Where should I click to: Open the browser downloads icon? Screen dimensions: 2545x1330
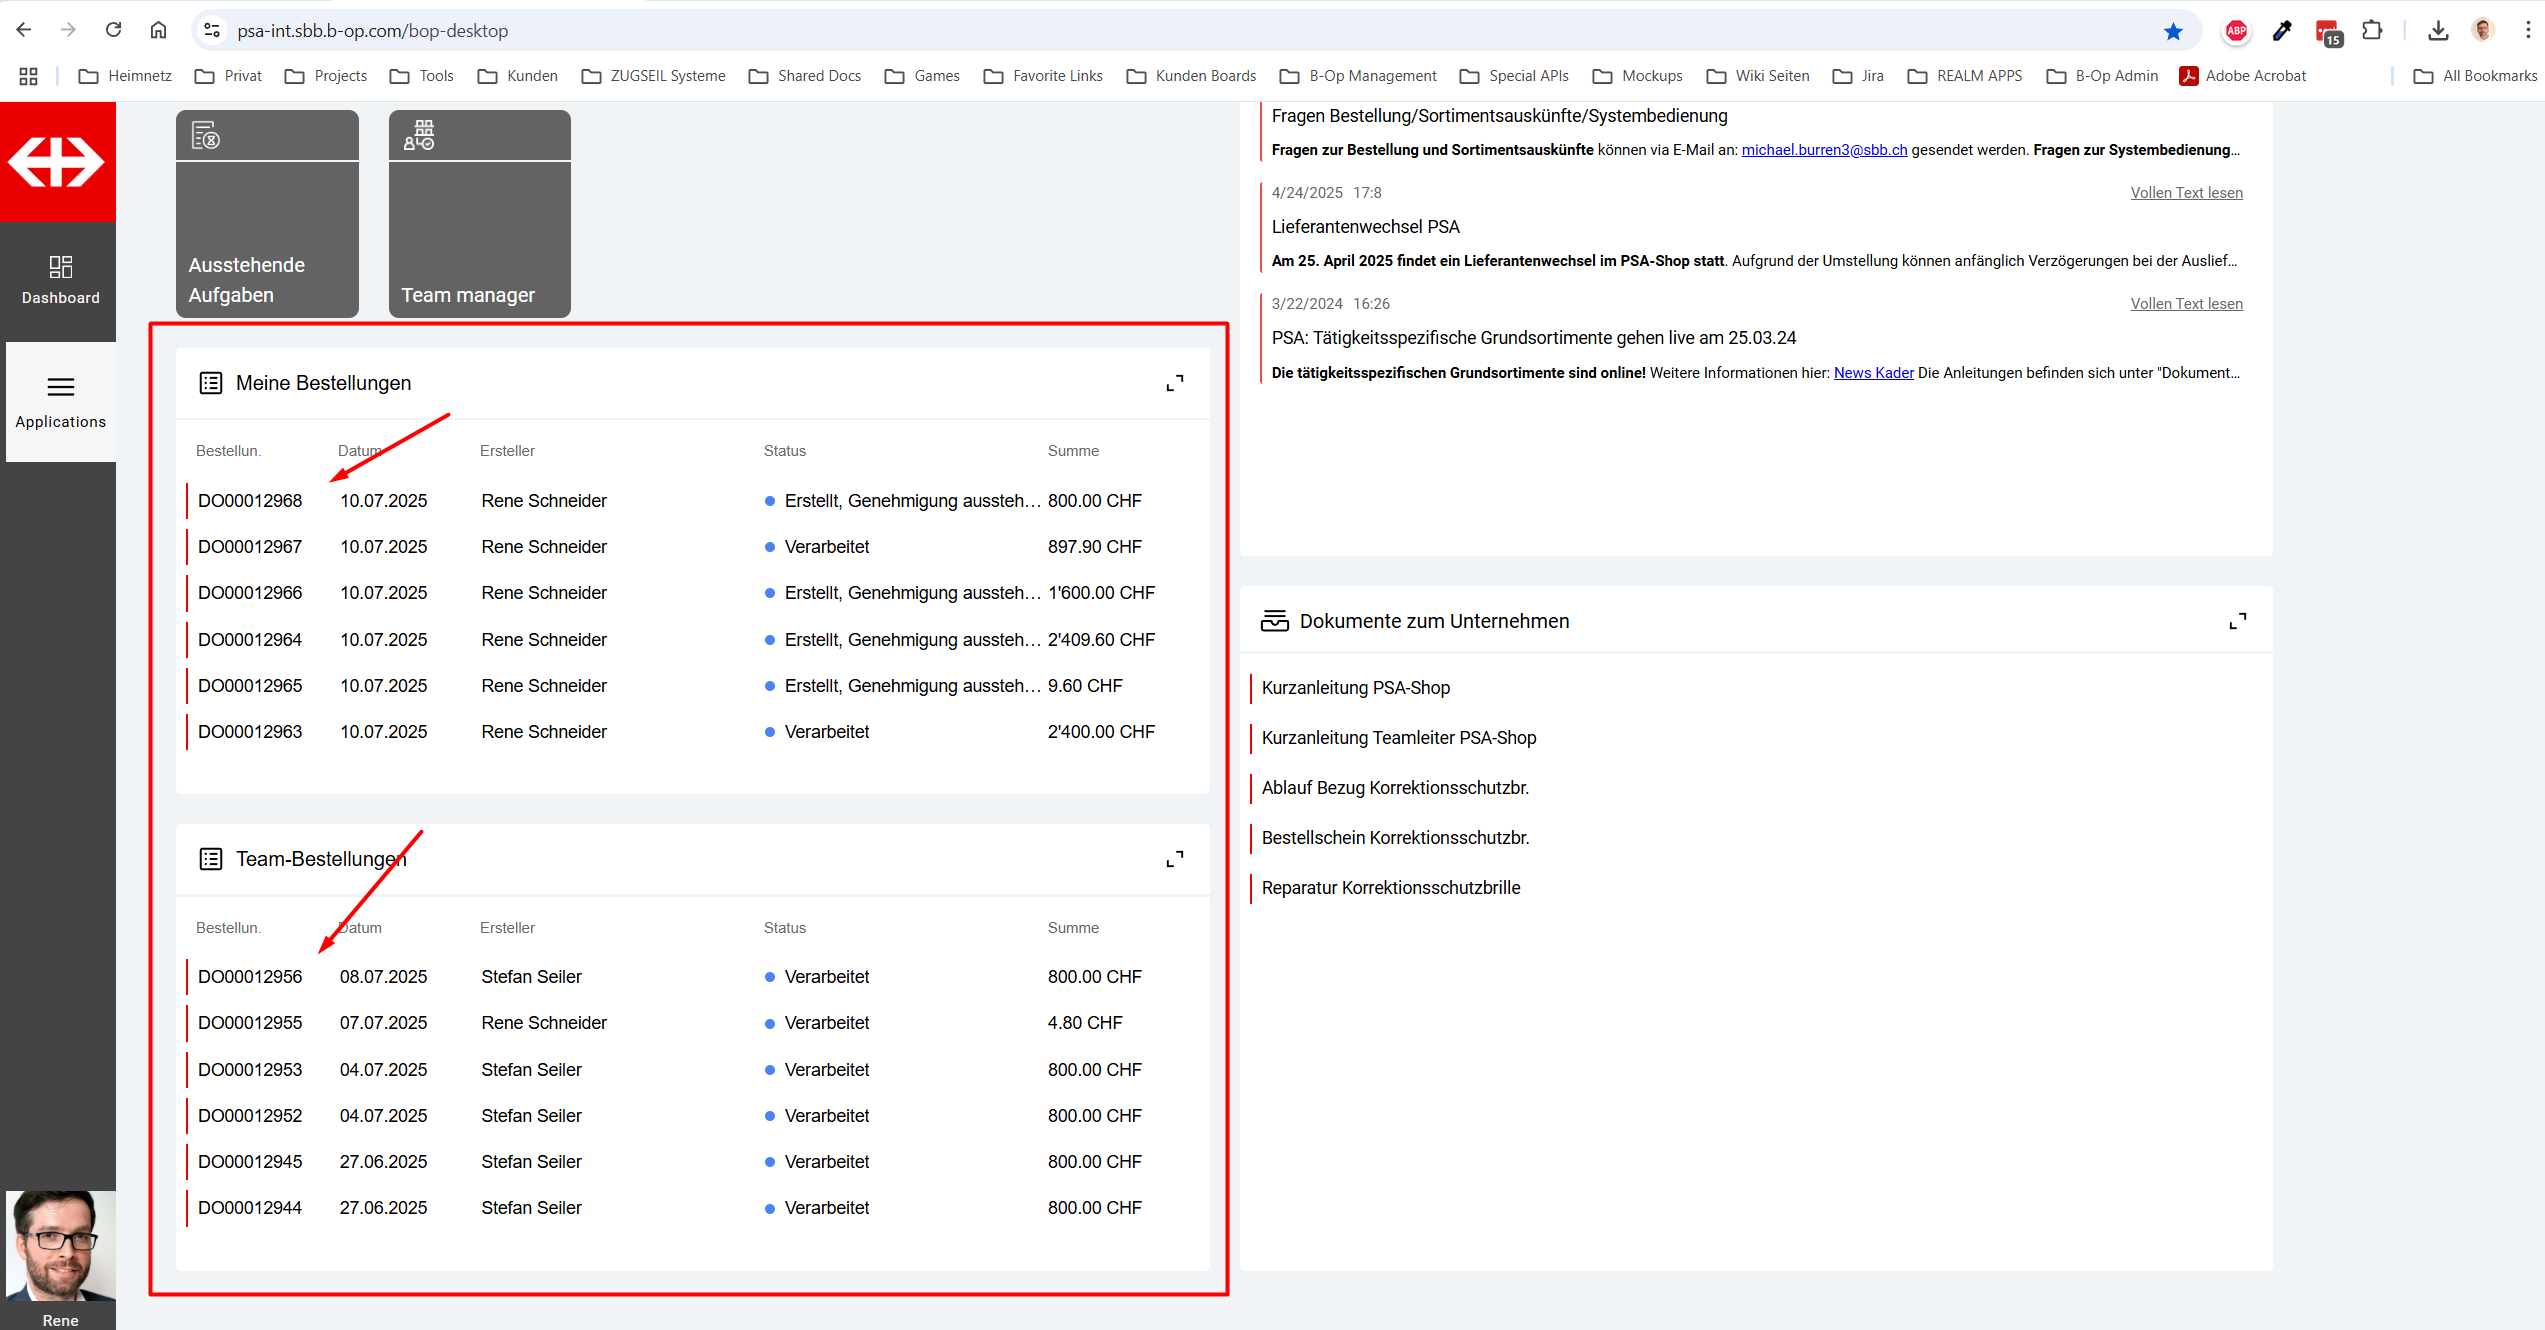pyautogui.click(x=2438, y=31)
